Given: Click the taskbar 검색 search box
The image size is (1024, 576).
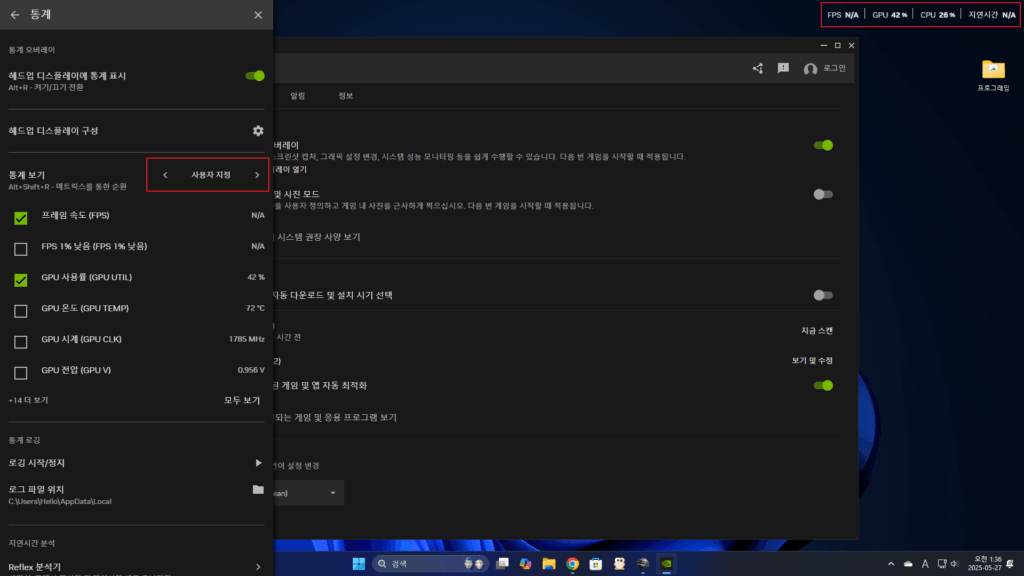Looking at the screenshot, I should [430, 564].
